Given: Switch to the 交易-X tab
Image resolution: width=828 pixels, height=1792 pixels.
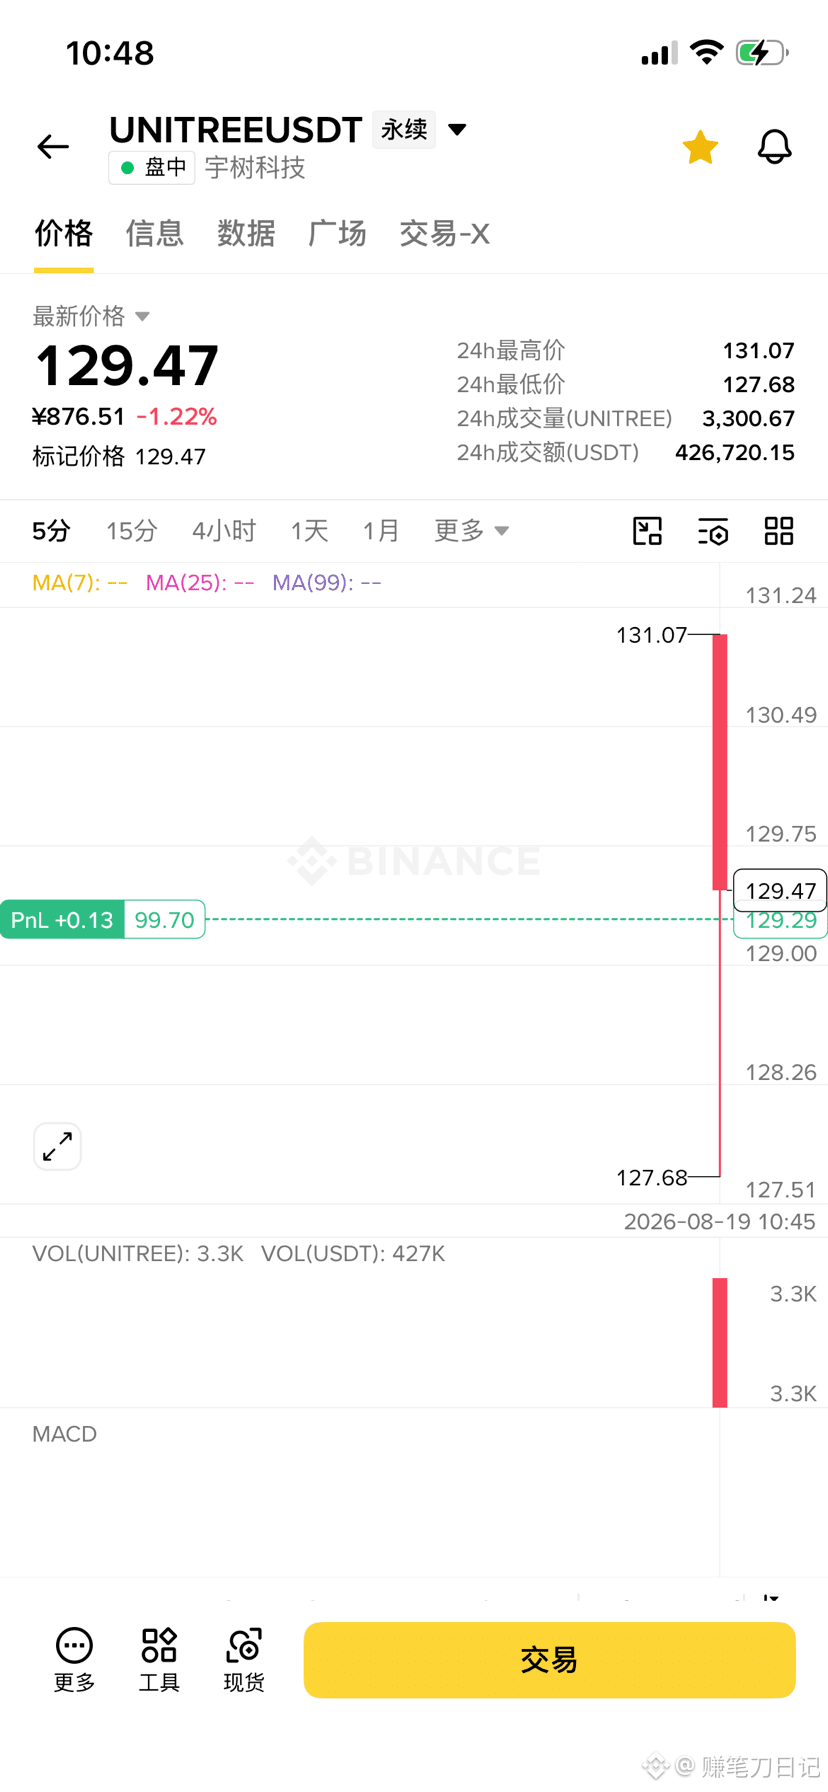Looking at the screenshot, I should pos(444,233).
